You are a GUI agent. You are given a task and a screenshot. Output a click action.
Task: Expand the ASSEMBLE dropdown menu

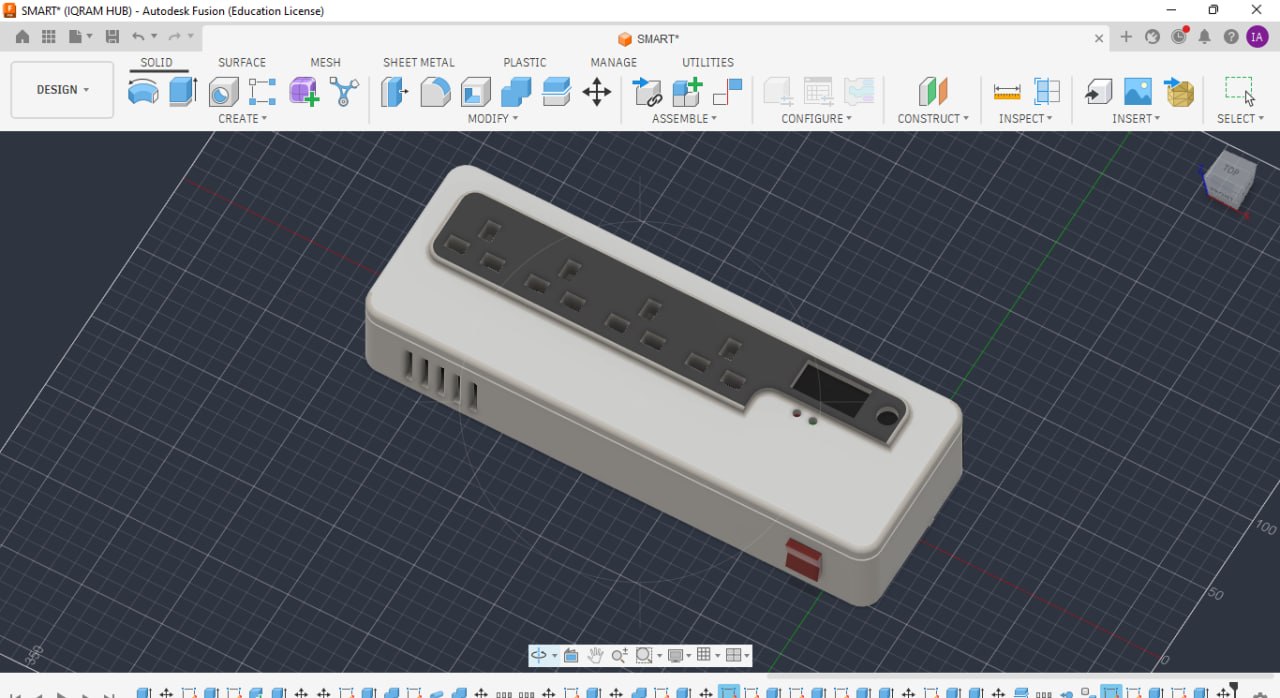coord(685,118)
